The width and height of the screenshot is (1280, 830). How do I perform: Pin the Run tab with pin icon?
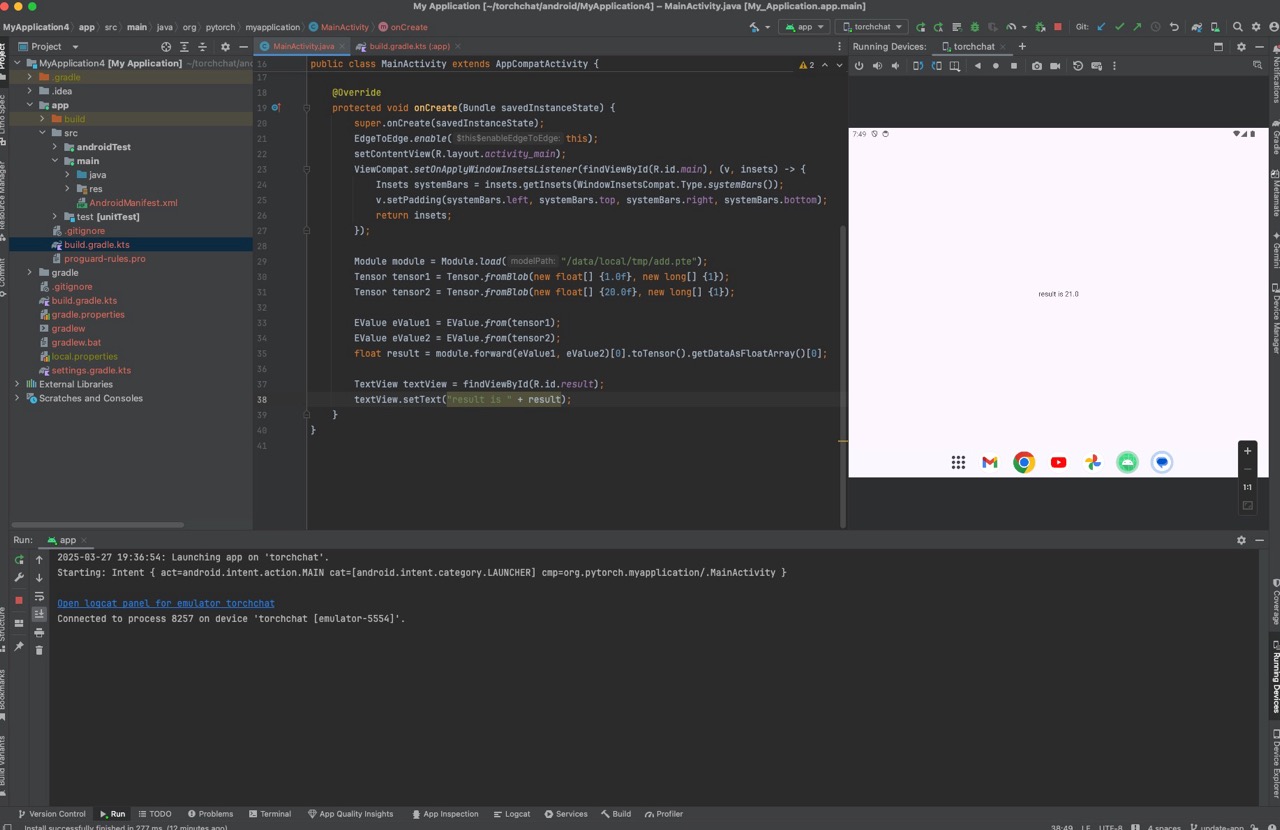[19, 647]
